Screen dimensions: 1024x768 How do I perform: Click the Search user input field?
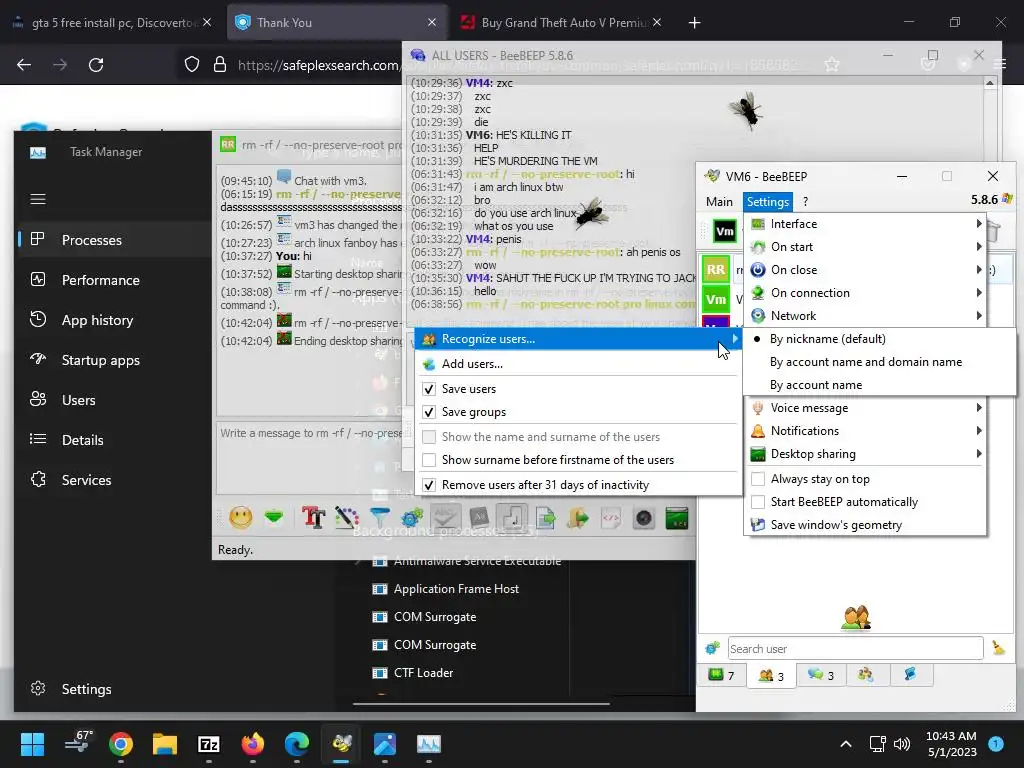click(x=855, y=648)
